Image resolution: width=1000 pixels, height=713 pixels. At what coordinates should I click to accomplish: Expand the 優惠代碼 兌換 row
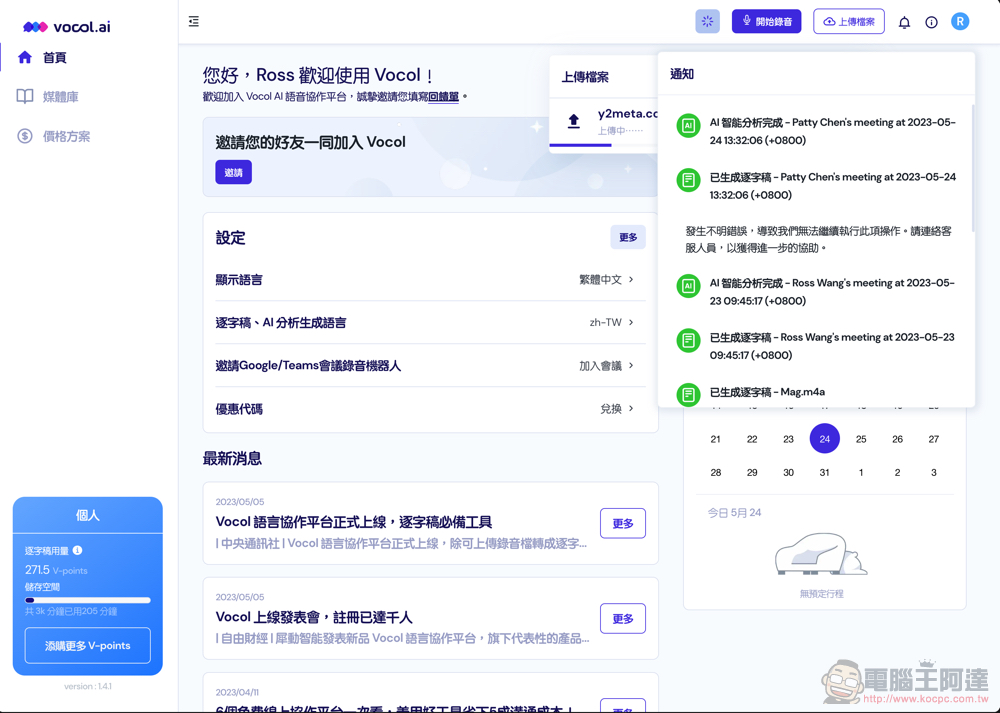(x=616, y=409)
